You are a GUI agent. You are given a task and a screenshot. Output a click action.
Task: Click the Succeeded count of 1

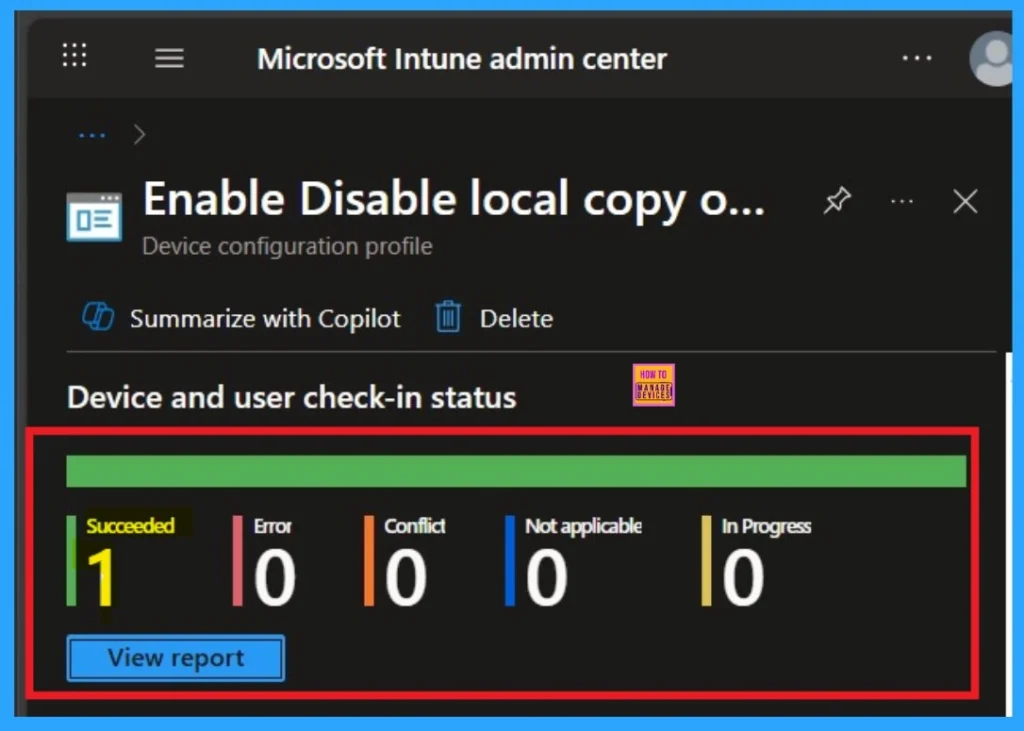[101, 577]
